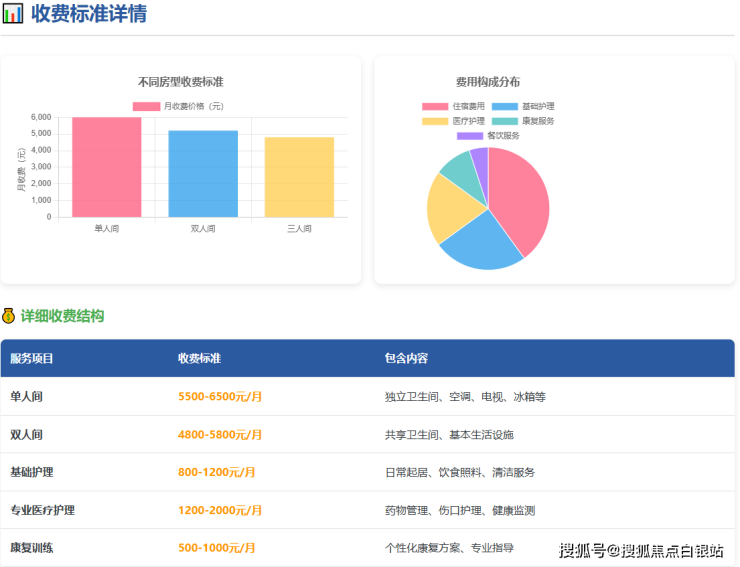Click the bar chart icon beside 收费标准详情
Screen dimensions: 740x567
[x=13, y=14]
